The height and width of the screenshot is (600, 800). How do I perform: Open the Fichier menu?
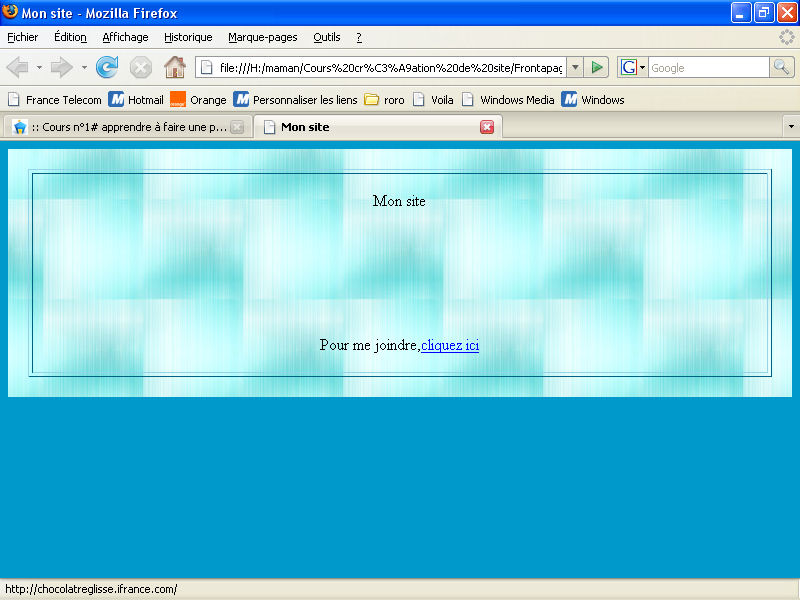click(22, 37)
